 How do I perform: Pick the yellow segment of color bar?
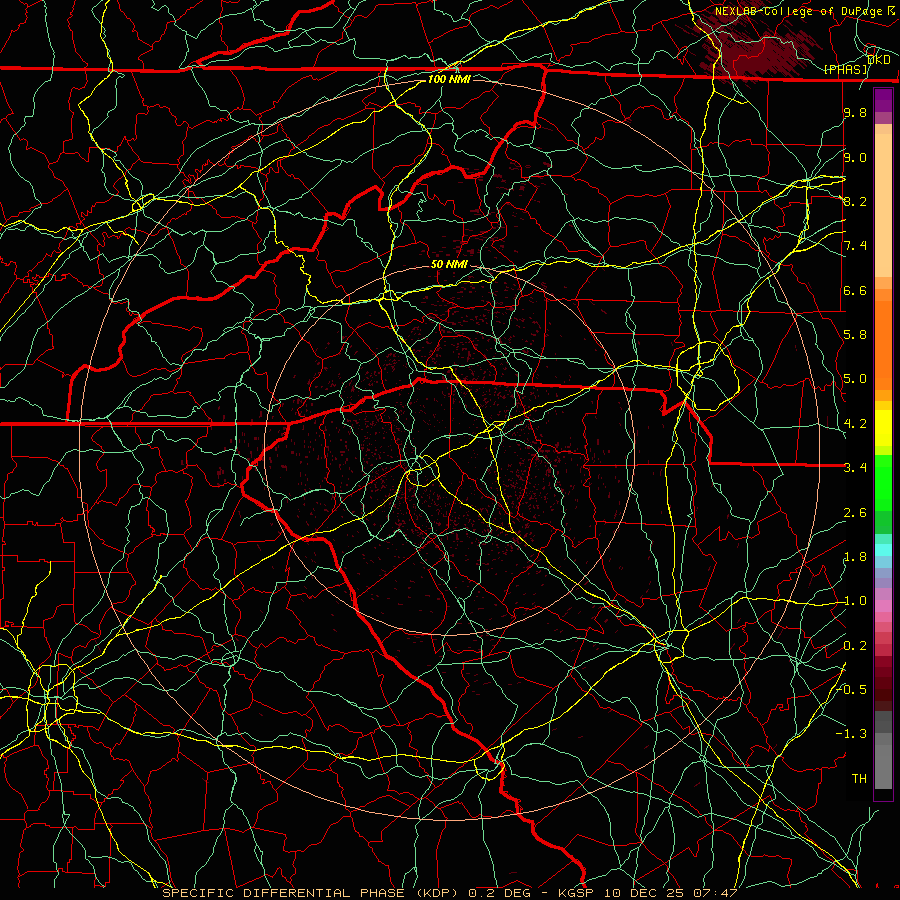[883, 428]
